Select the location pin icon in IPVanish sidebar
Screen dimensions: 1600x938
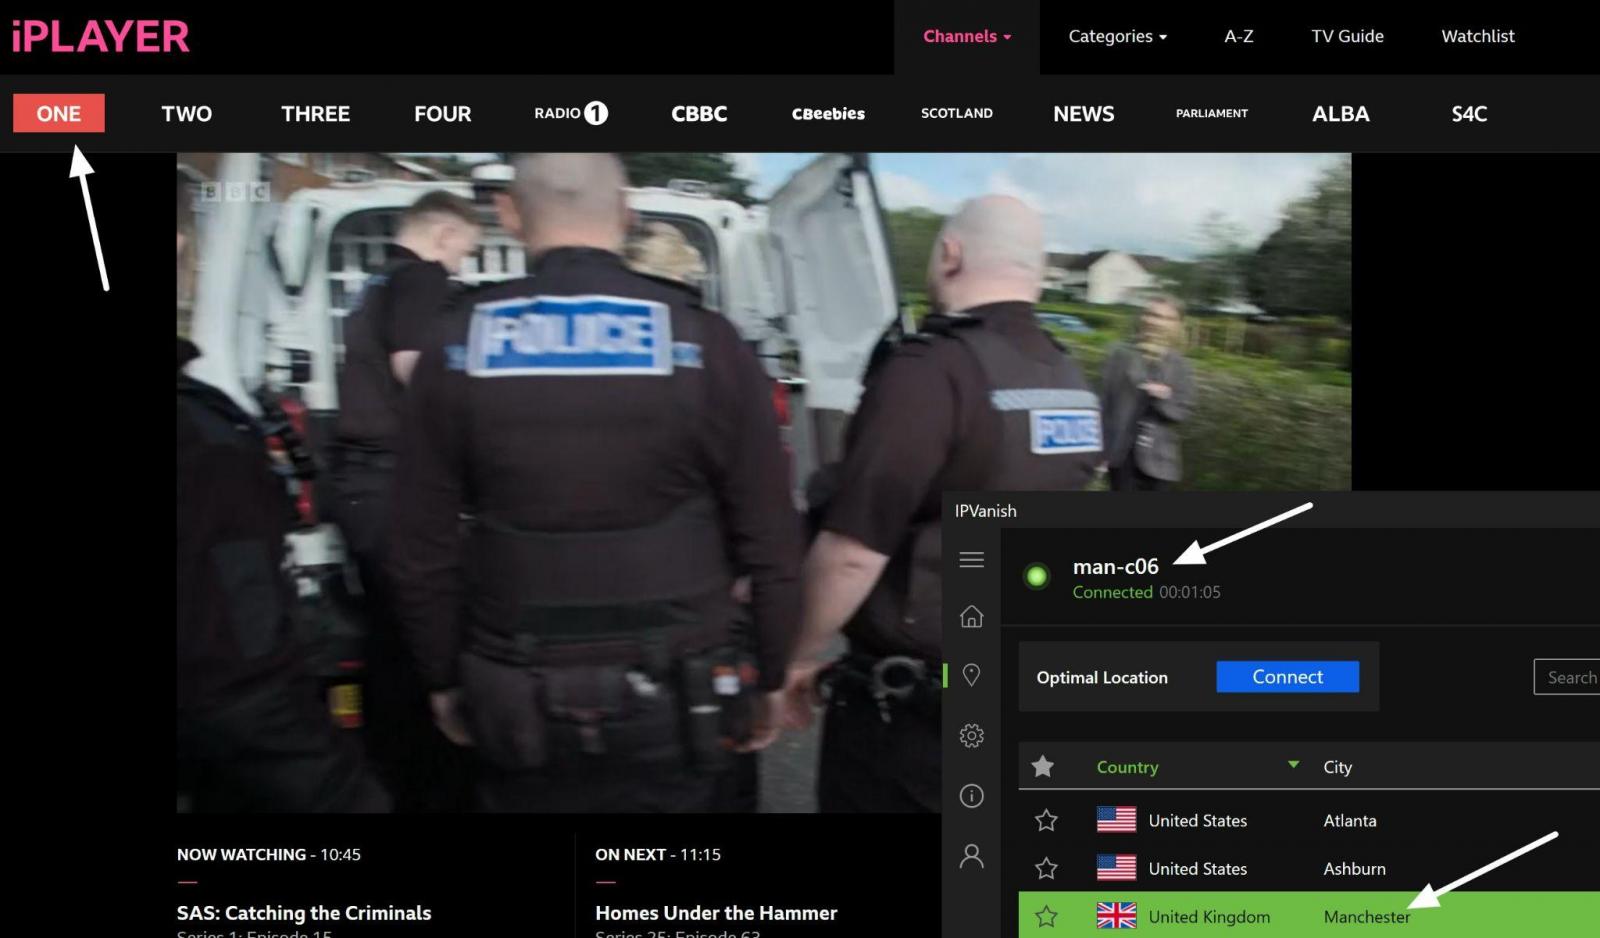pyautogui.click(x=971, y=676)
